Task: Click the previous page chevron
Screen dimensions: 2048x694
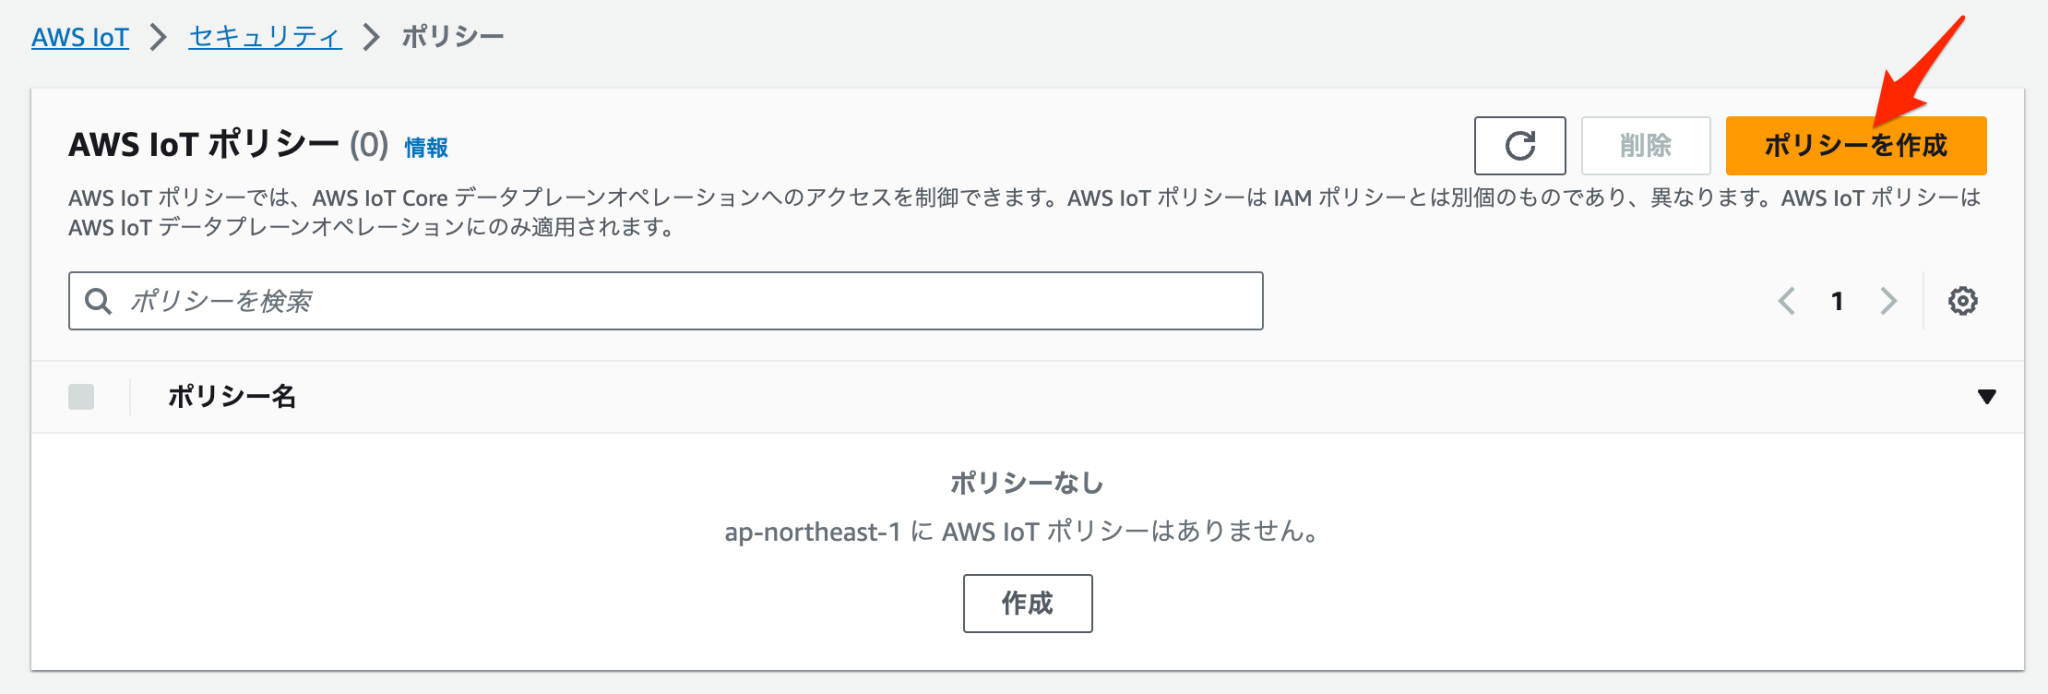Action: 1787,300
